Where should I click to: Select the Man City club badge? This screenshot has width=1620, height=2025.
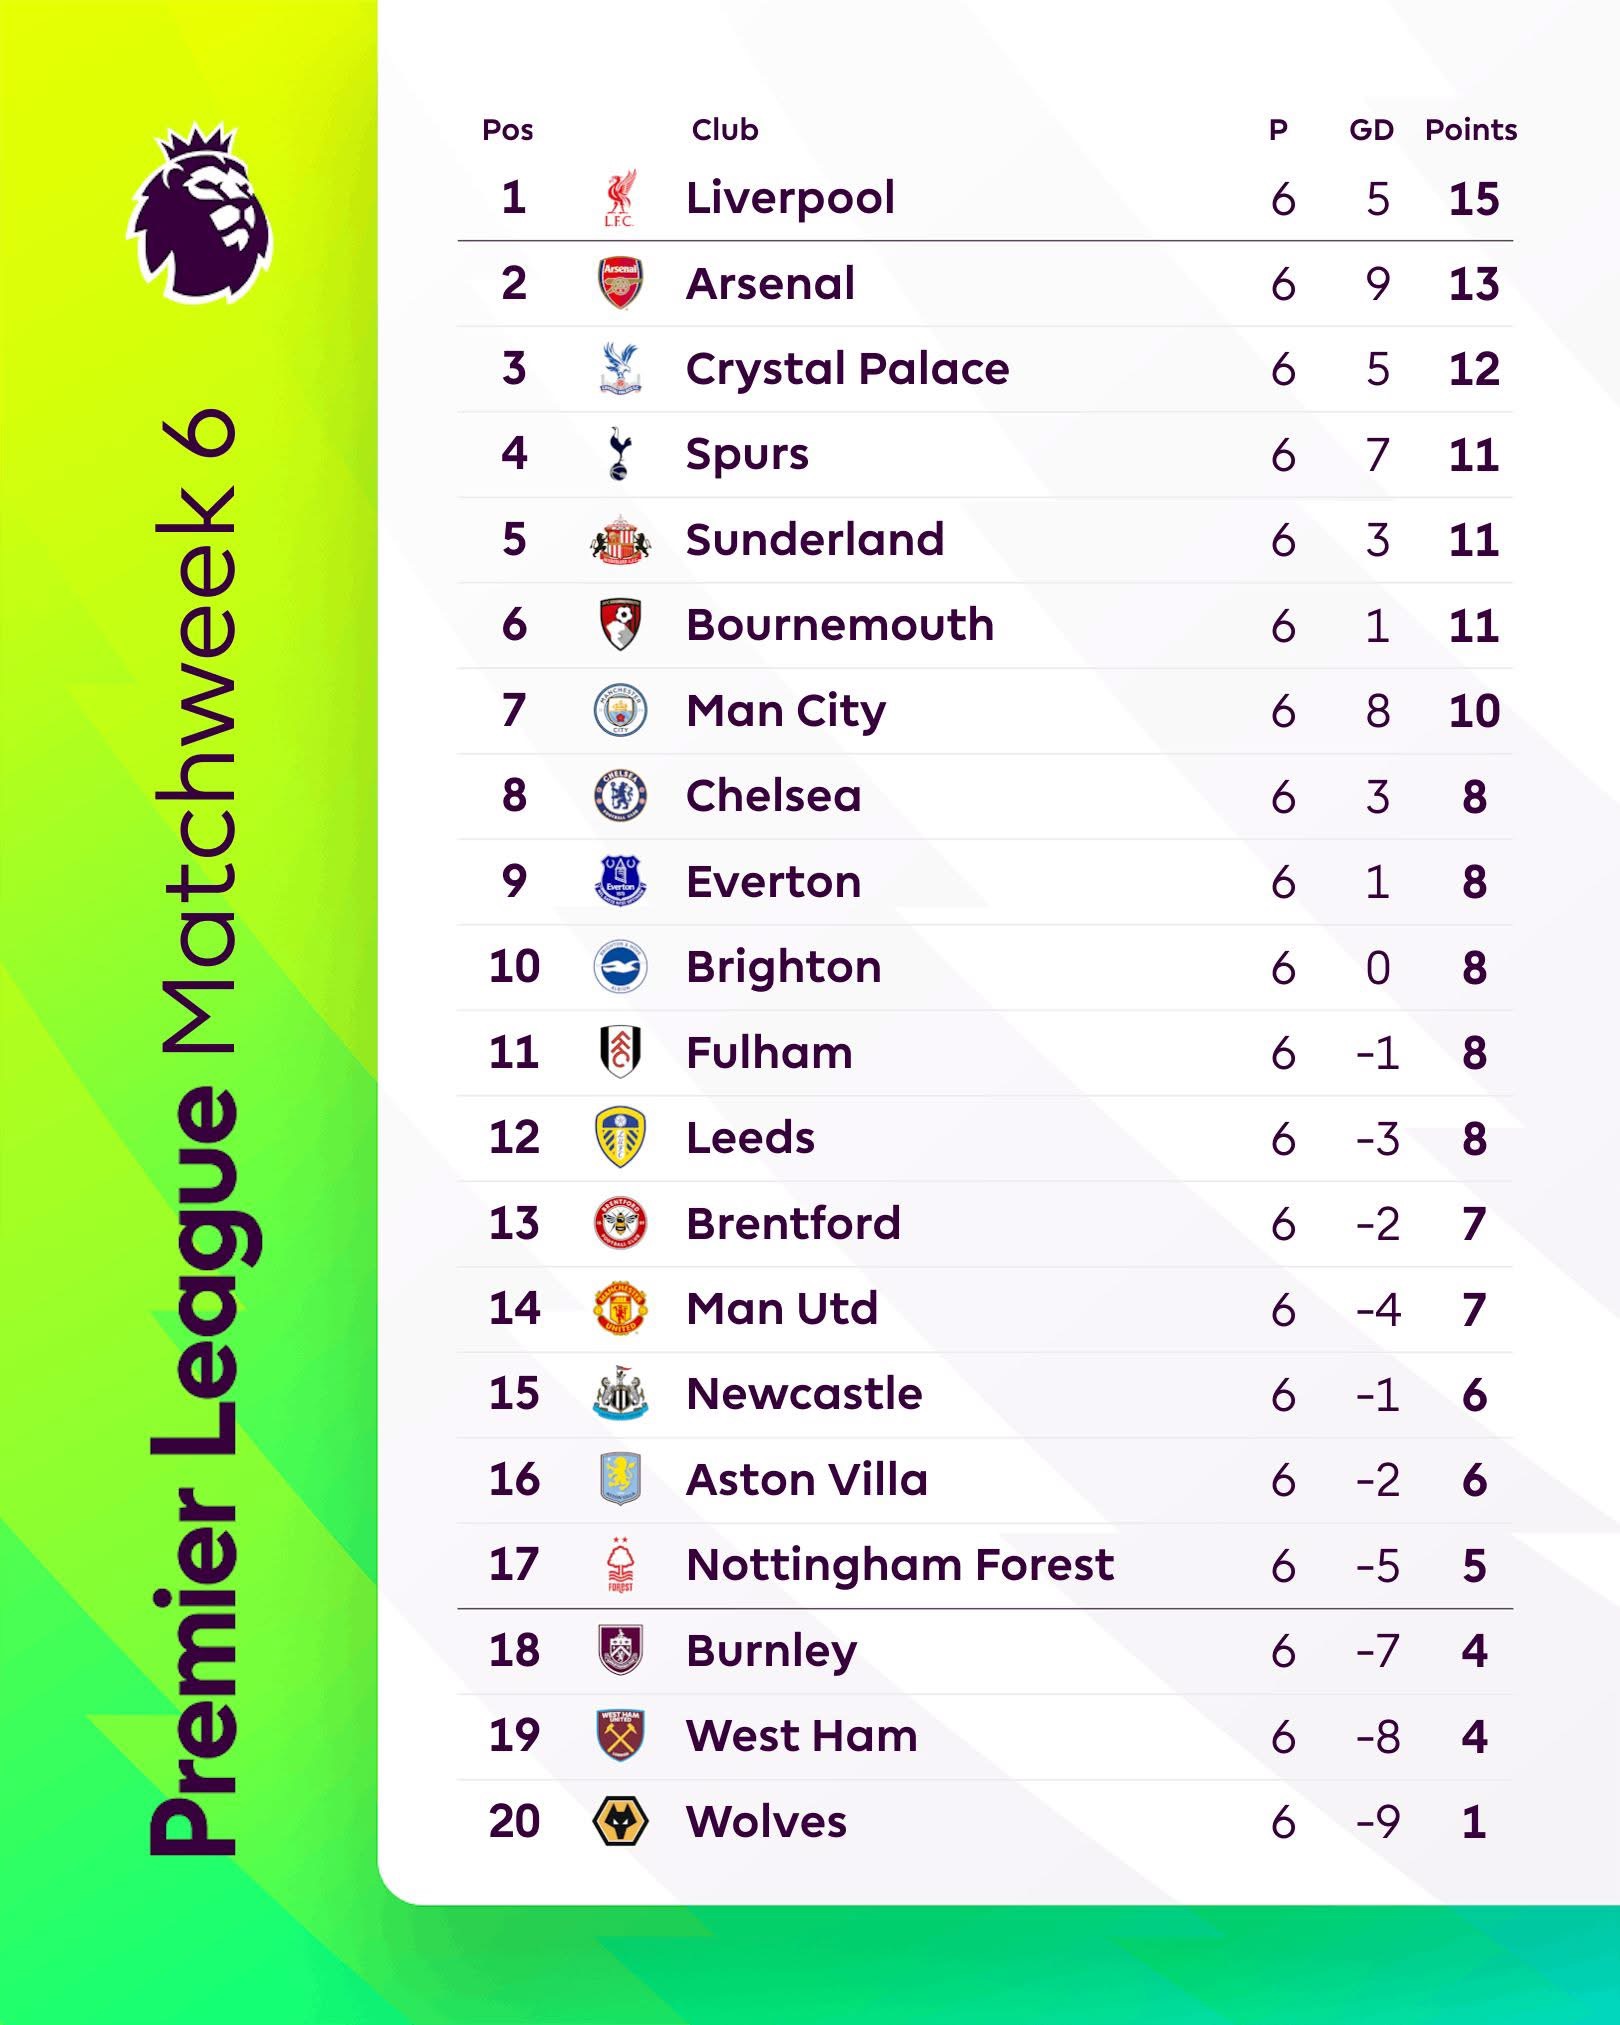[620, 711]
